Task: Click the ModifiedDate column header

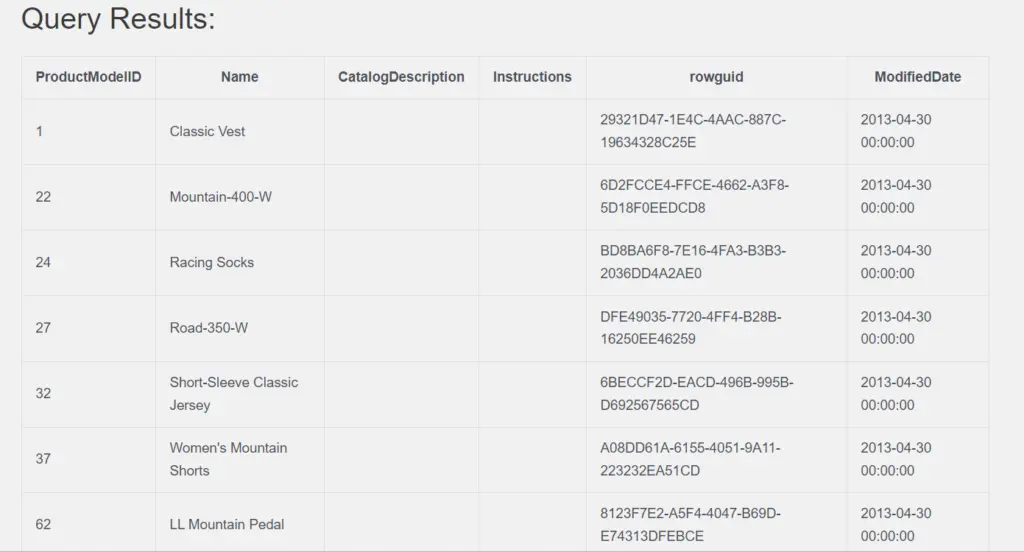Action: 918,77
